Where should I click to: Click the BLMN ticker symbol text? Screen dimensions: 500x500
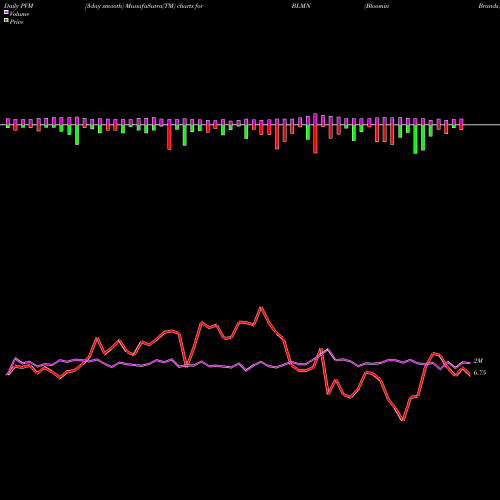[x=301, y=6]
